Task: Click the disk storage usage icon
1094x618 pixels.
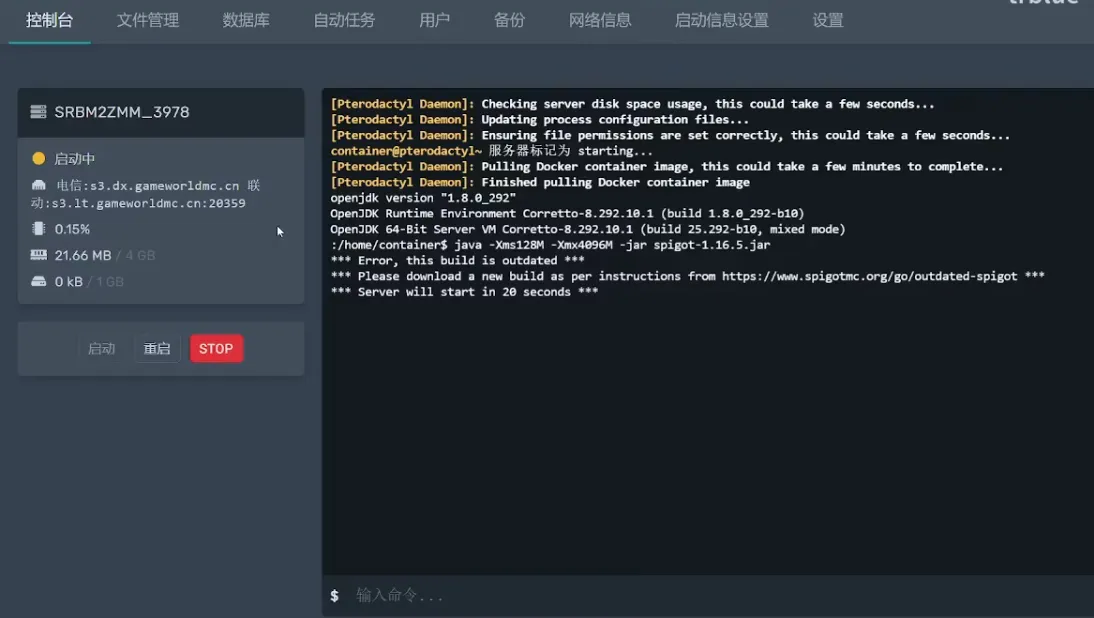Action: click(39, 281)
